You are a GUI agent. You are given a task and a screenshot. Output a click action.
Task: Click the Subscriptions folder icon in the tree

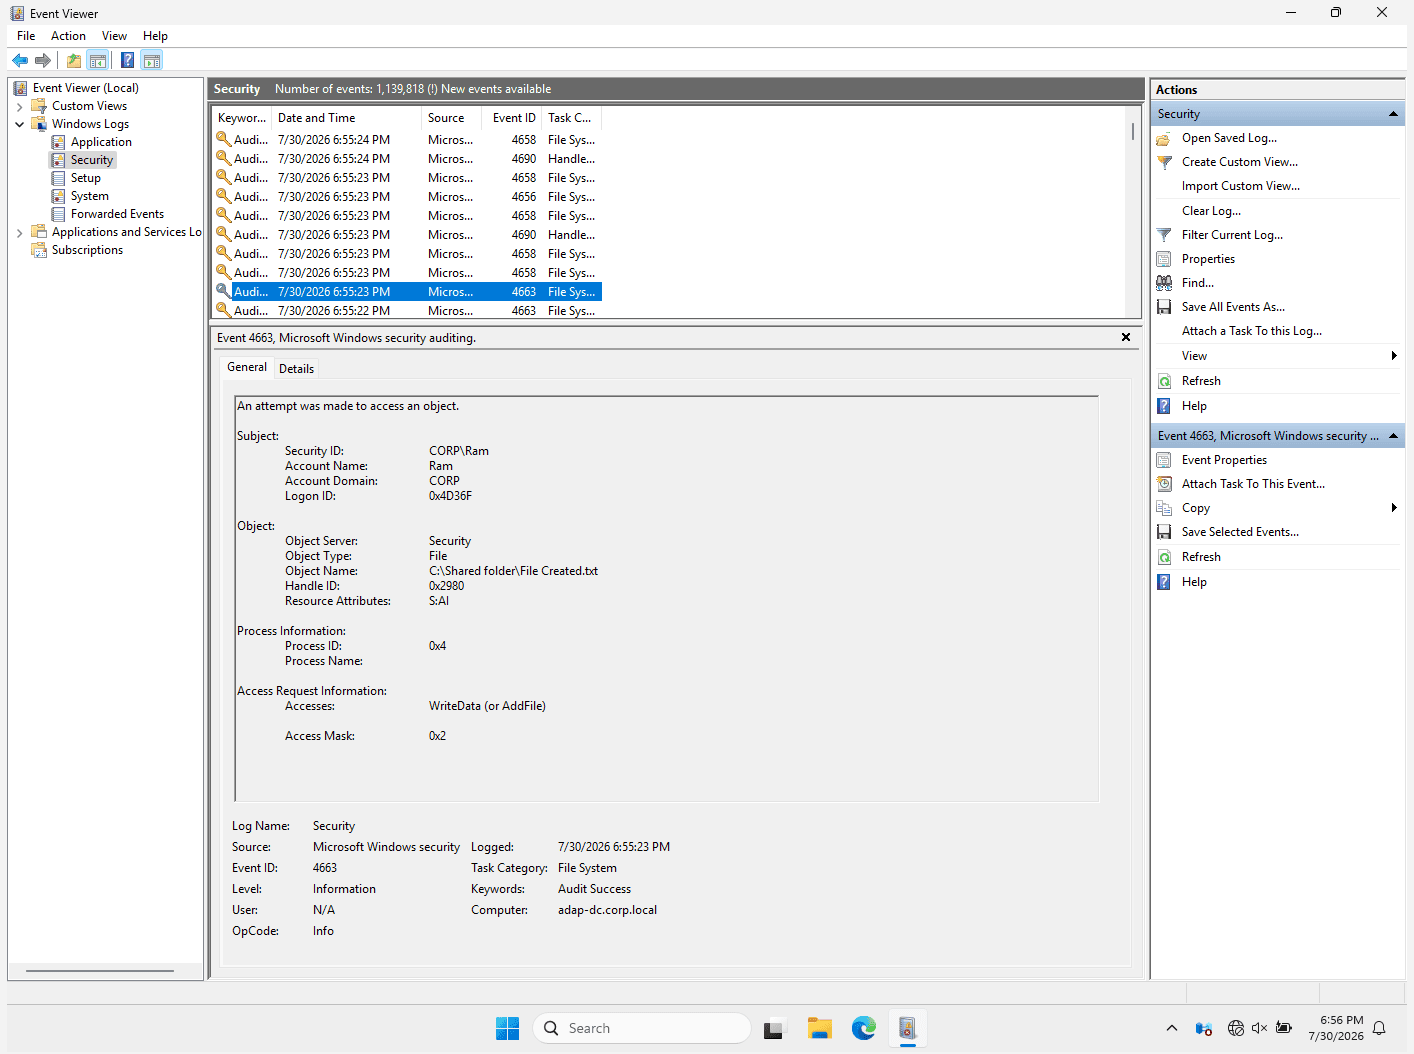click(40, 250)
